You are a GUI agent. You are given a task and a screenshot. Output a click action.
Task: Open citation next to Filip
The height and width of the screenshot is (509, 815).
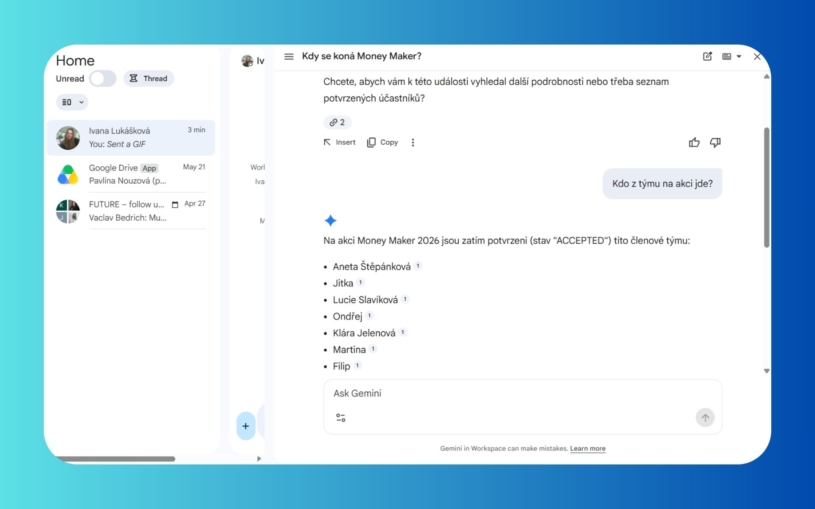357,366
